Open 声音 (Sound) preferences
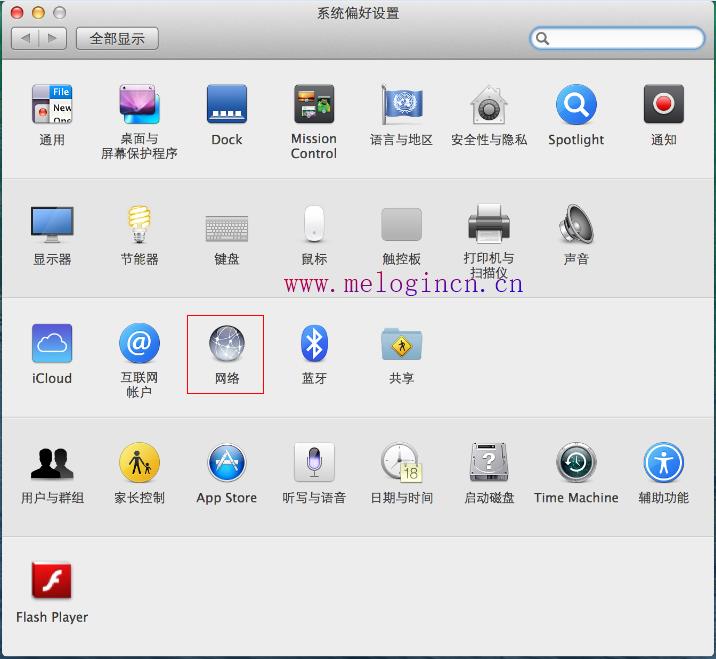716x659 pixels. click(576, 224)
